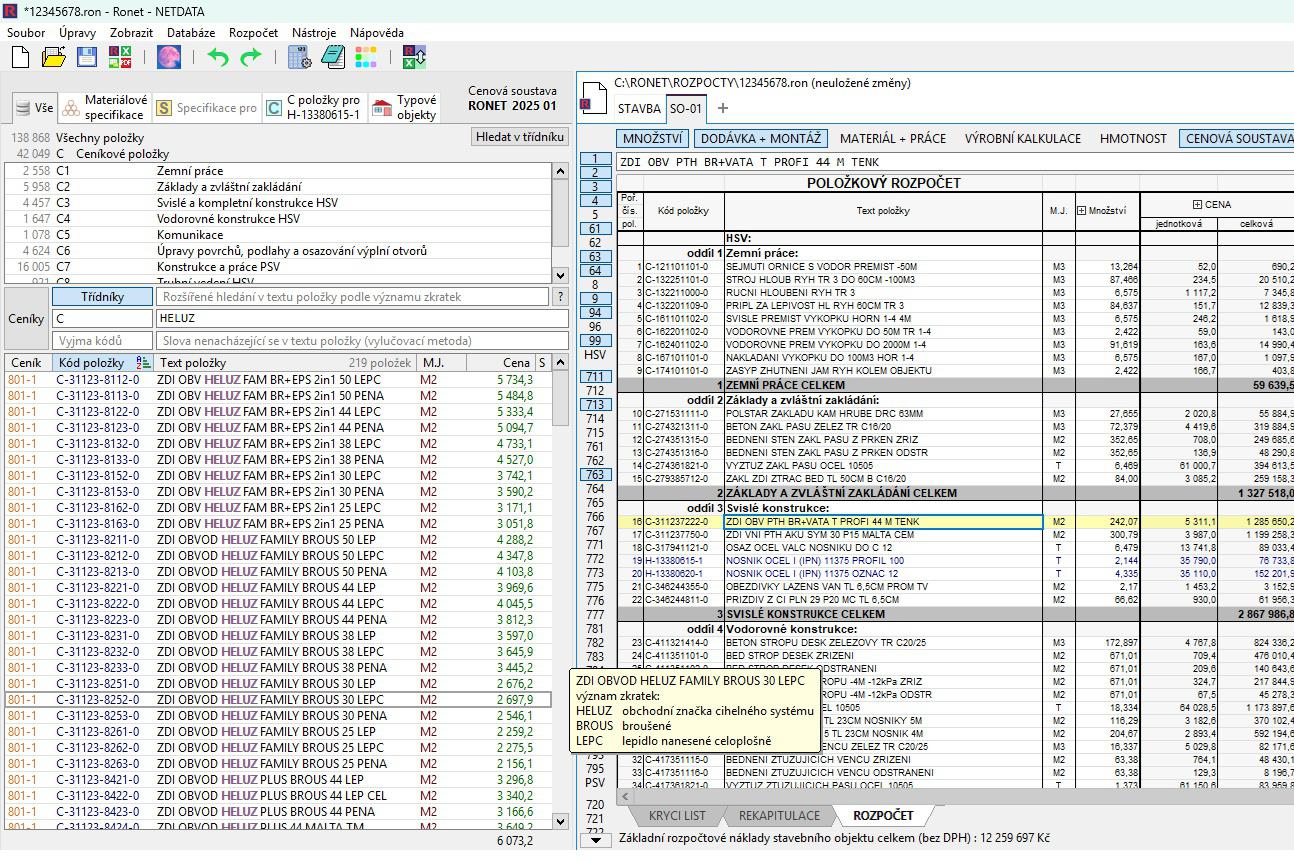Open the Nápověda menu
The image size is (1294, 862).
click(377, 33)
